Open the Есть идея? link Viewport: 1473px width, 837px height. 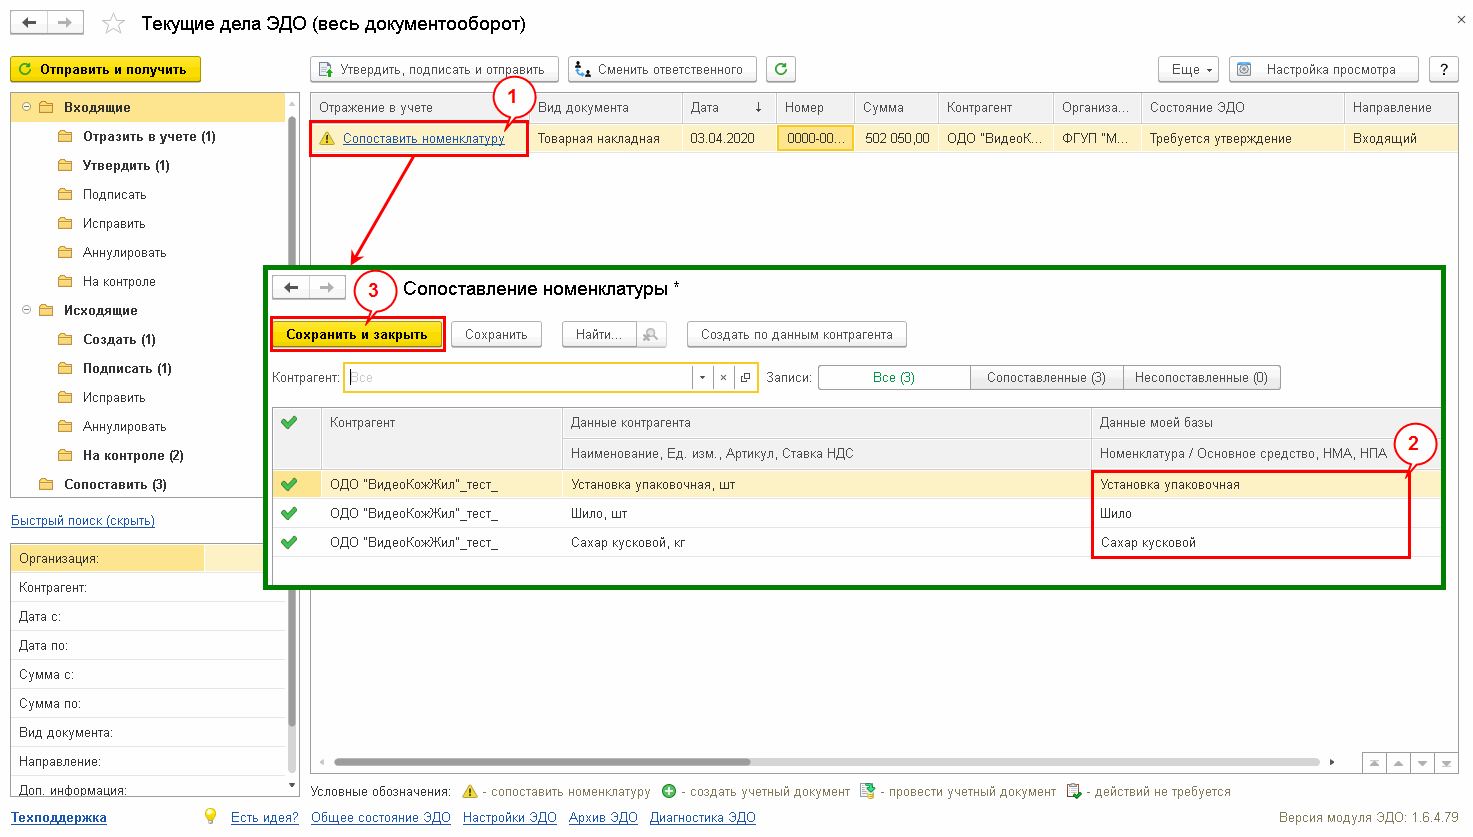click(265, 817)
